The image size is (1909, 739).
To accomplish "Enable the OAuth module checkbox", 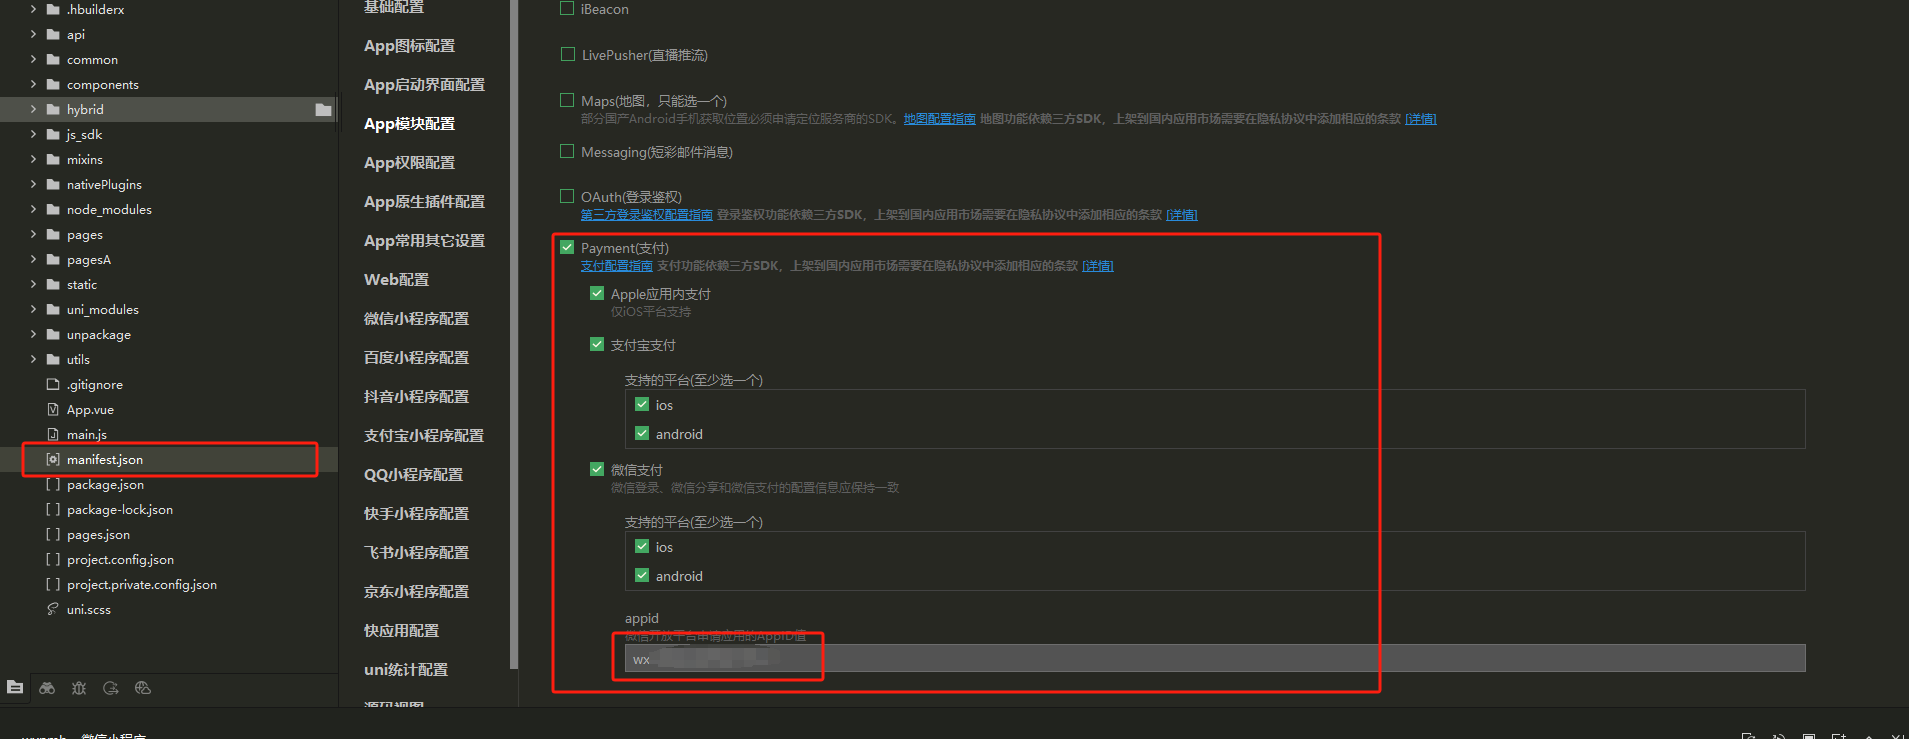I will pyautogui.click(x=567, y=196).
